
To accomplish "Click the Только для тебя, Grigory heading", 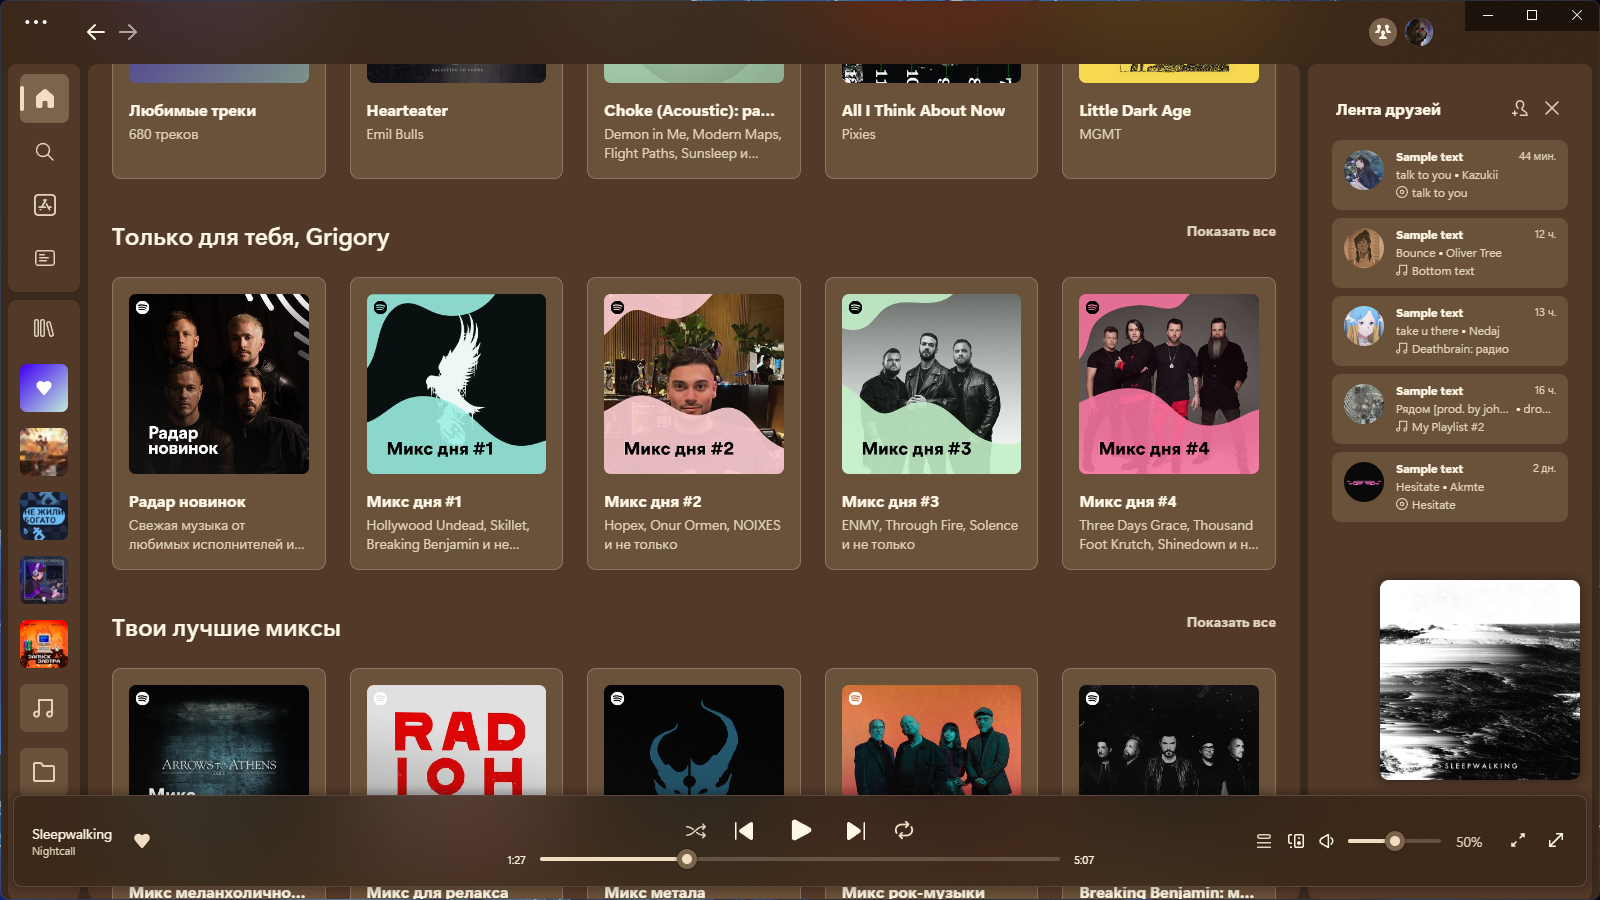I will (x=251, y=237).
